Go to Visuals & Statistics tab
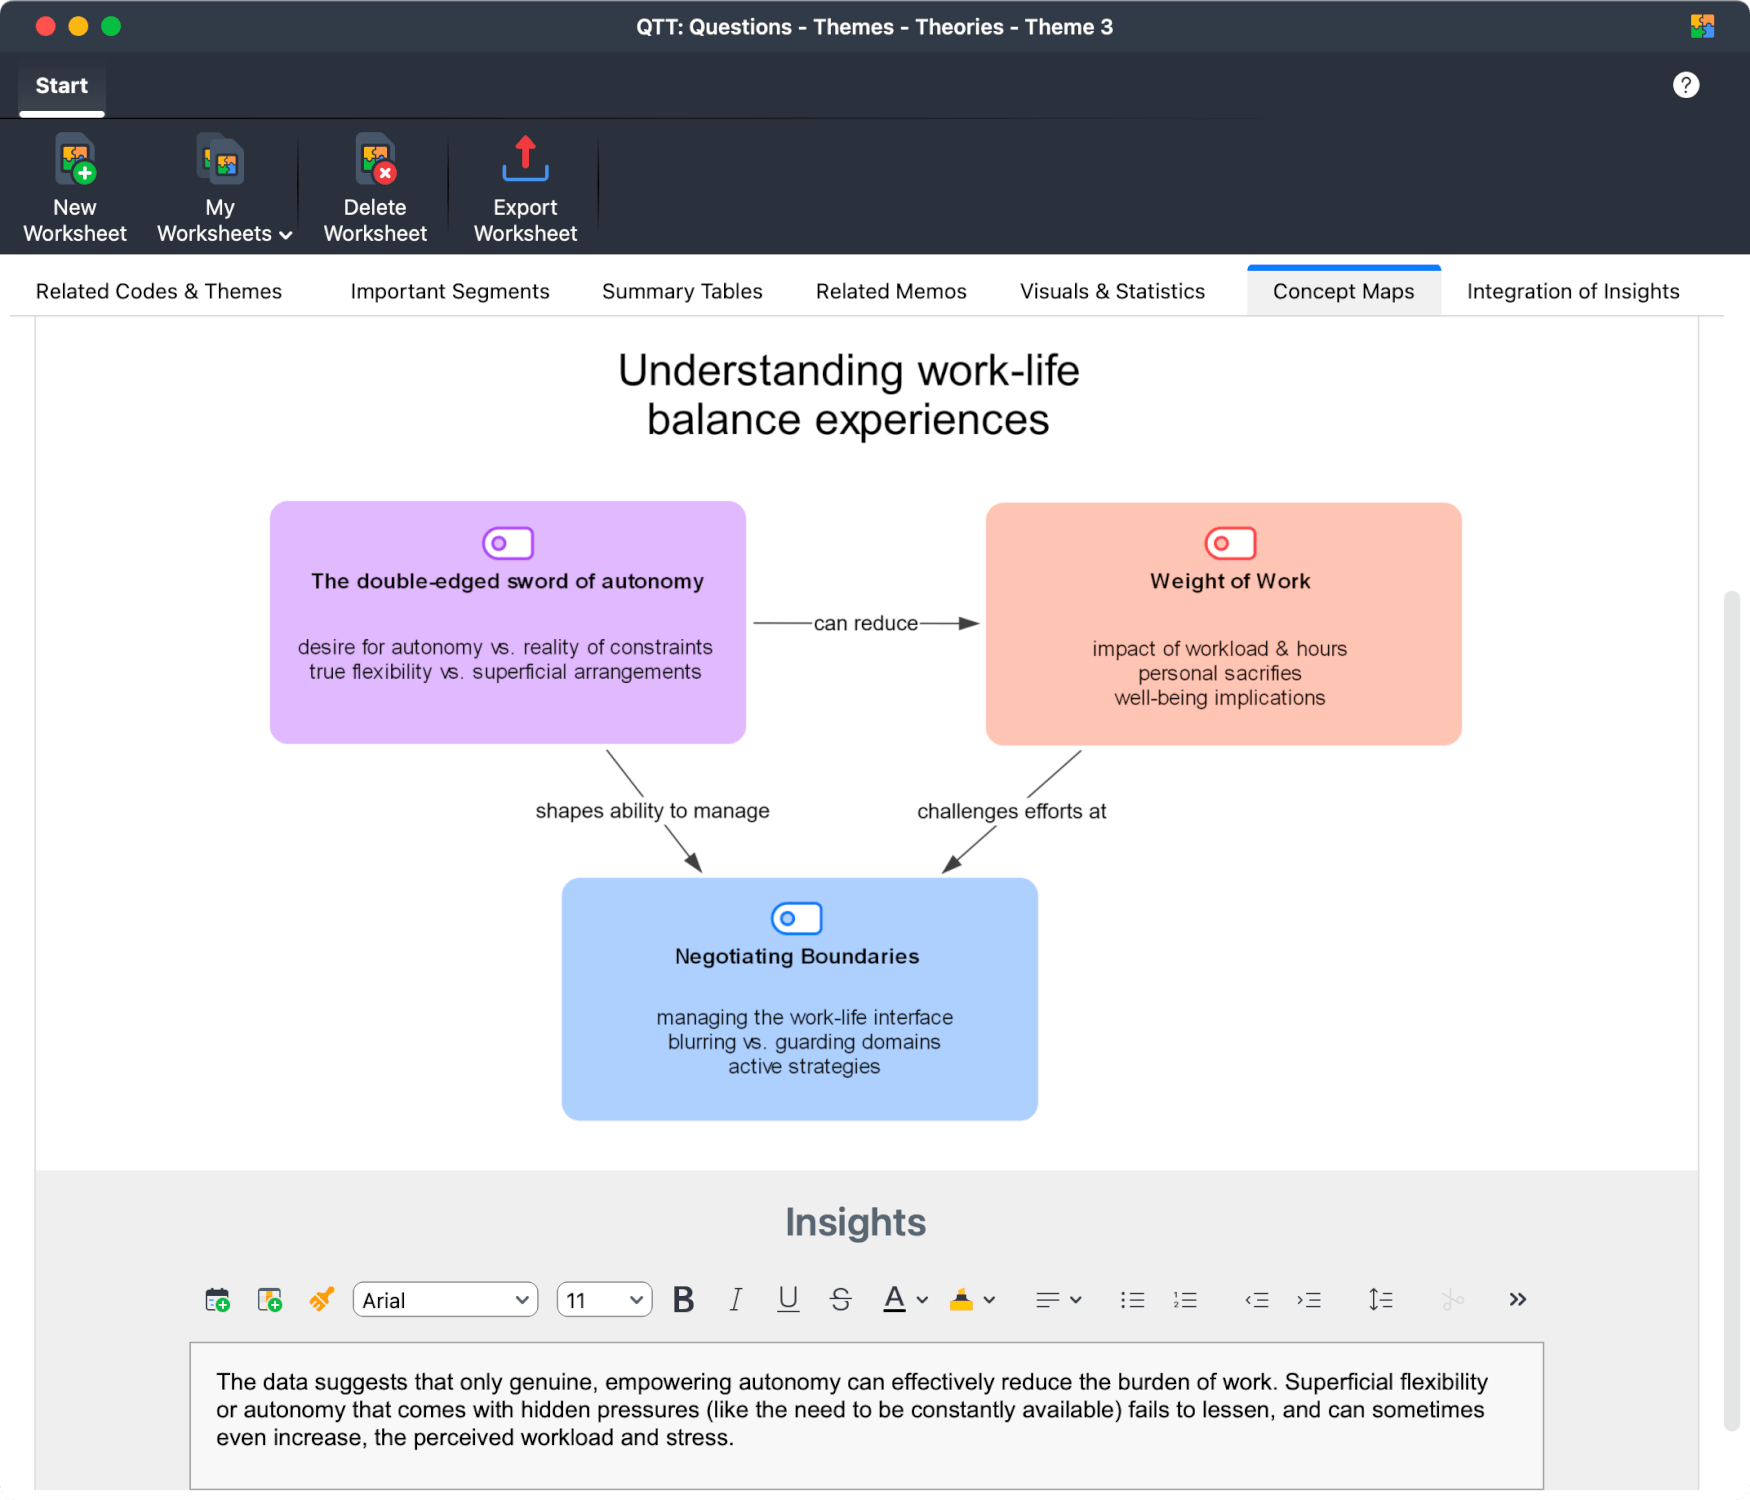This screenshot has width=1750, height=1500. click(1112, 291)
